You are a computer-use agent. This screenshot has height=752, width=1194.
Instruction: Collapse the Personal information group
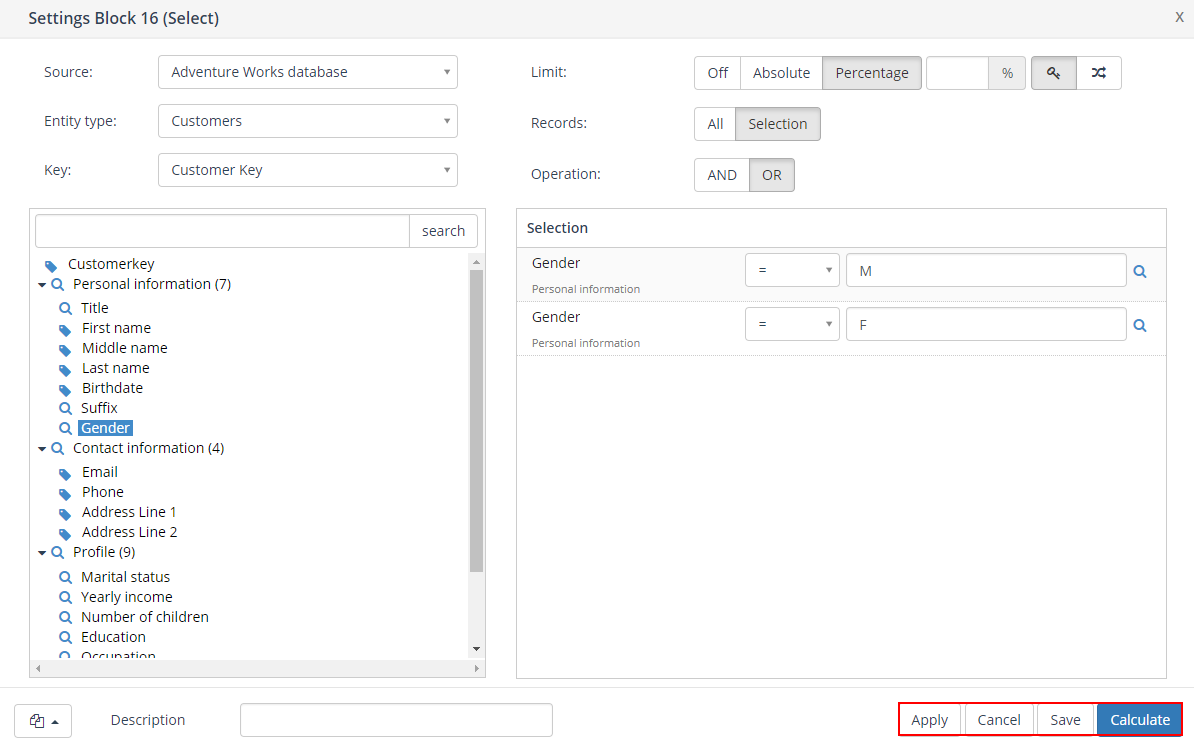pyautogui.click(x=42, y=285)
